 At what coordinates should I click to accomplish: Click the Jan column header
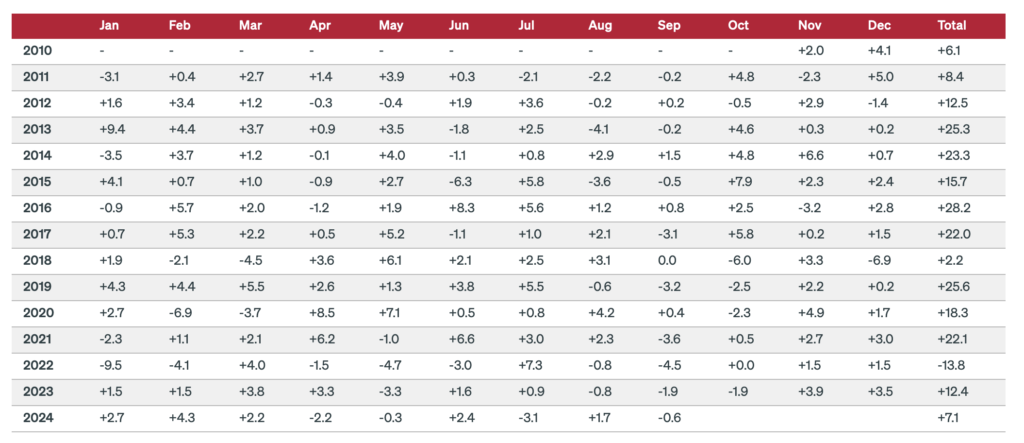point(111,25)
